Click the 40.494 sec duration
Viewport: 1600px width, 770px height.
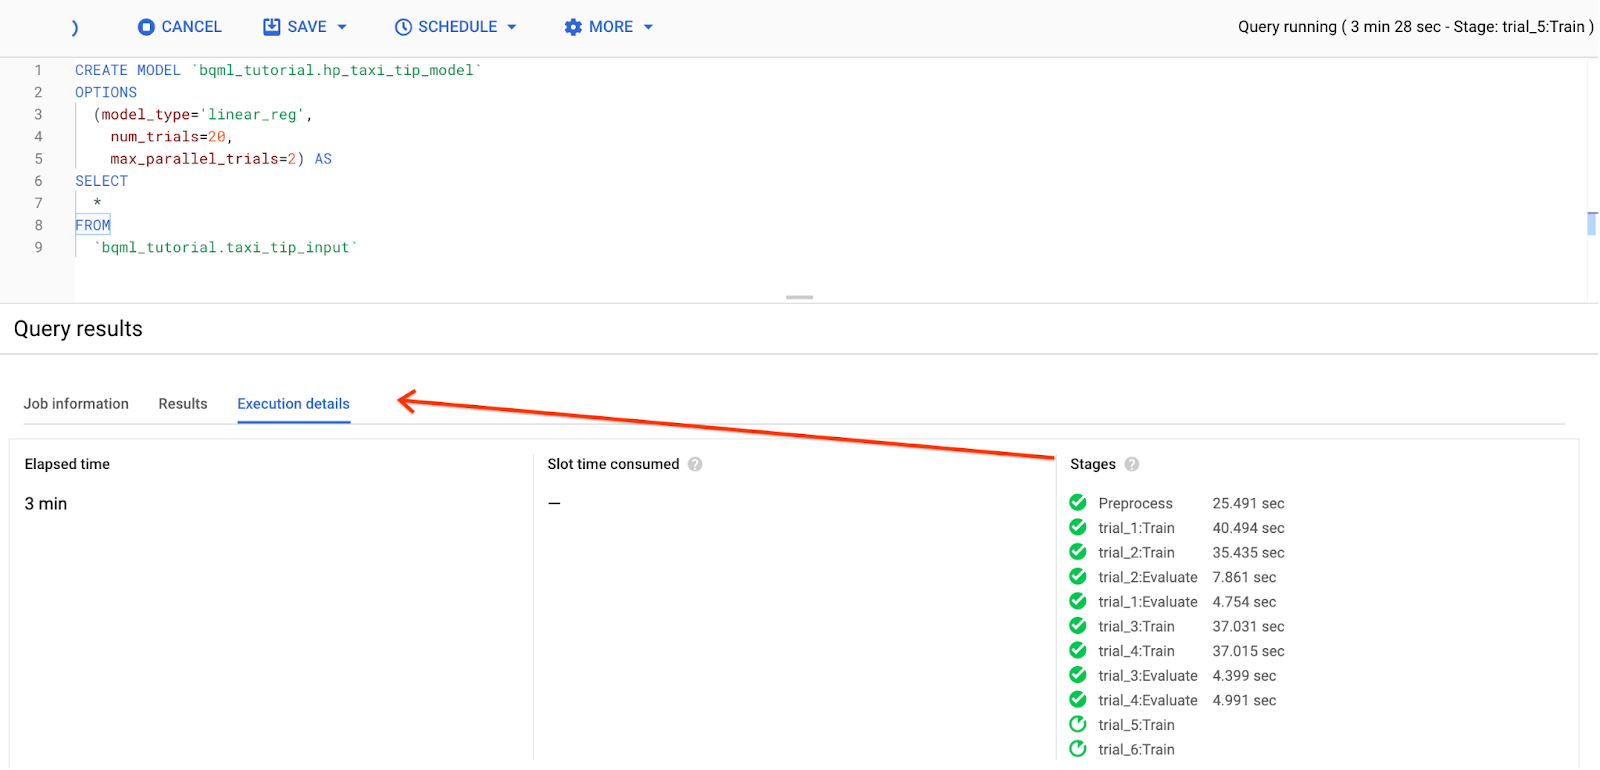pos(1248,528)
